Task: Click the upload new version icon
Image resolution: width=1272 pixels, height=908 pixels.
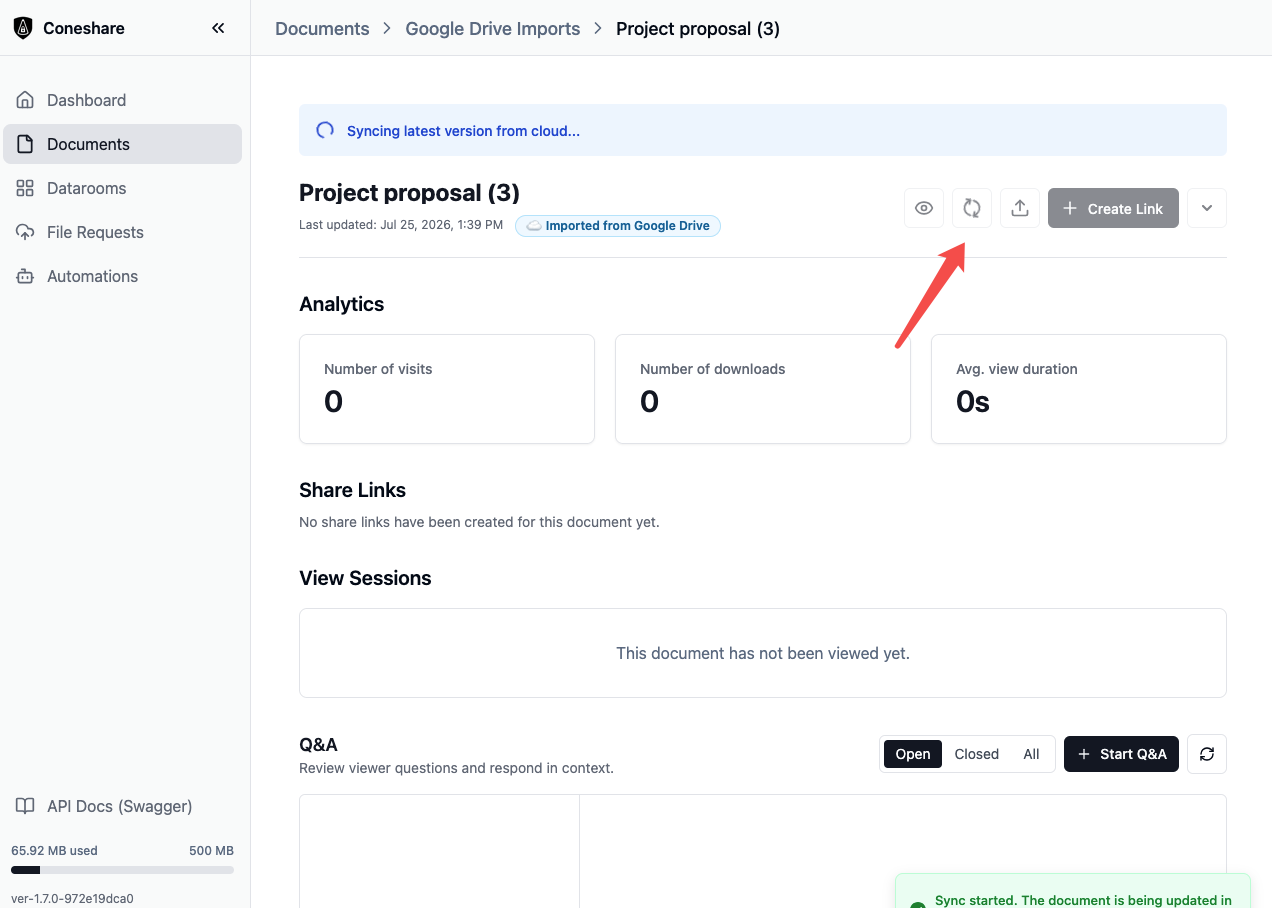Action: [1020, 208]
